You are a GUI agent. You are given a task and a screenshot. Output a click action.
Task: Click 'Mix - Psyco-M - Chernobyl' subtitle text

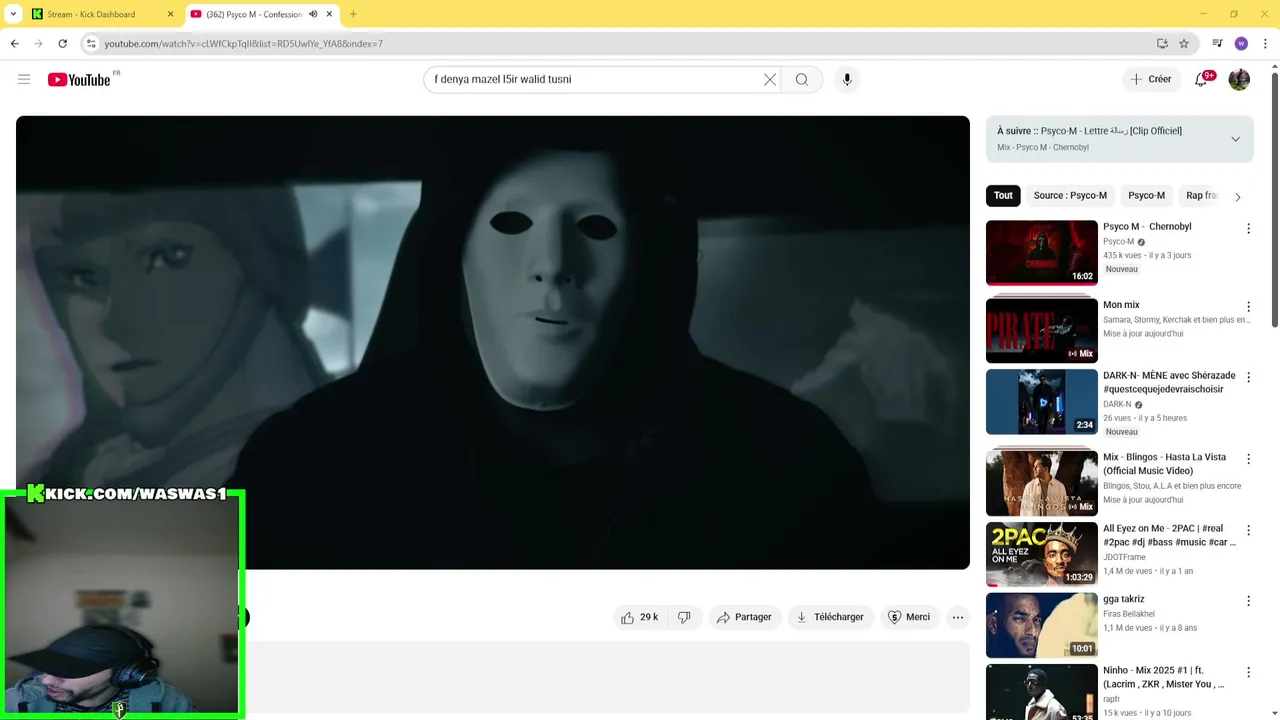(1043, 147)
